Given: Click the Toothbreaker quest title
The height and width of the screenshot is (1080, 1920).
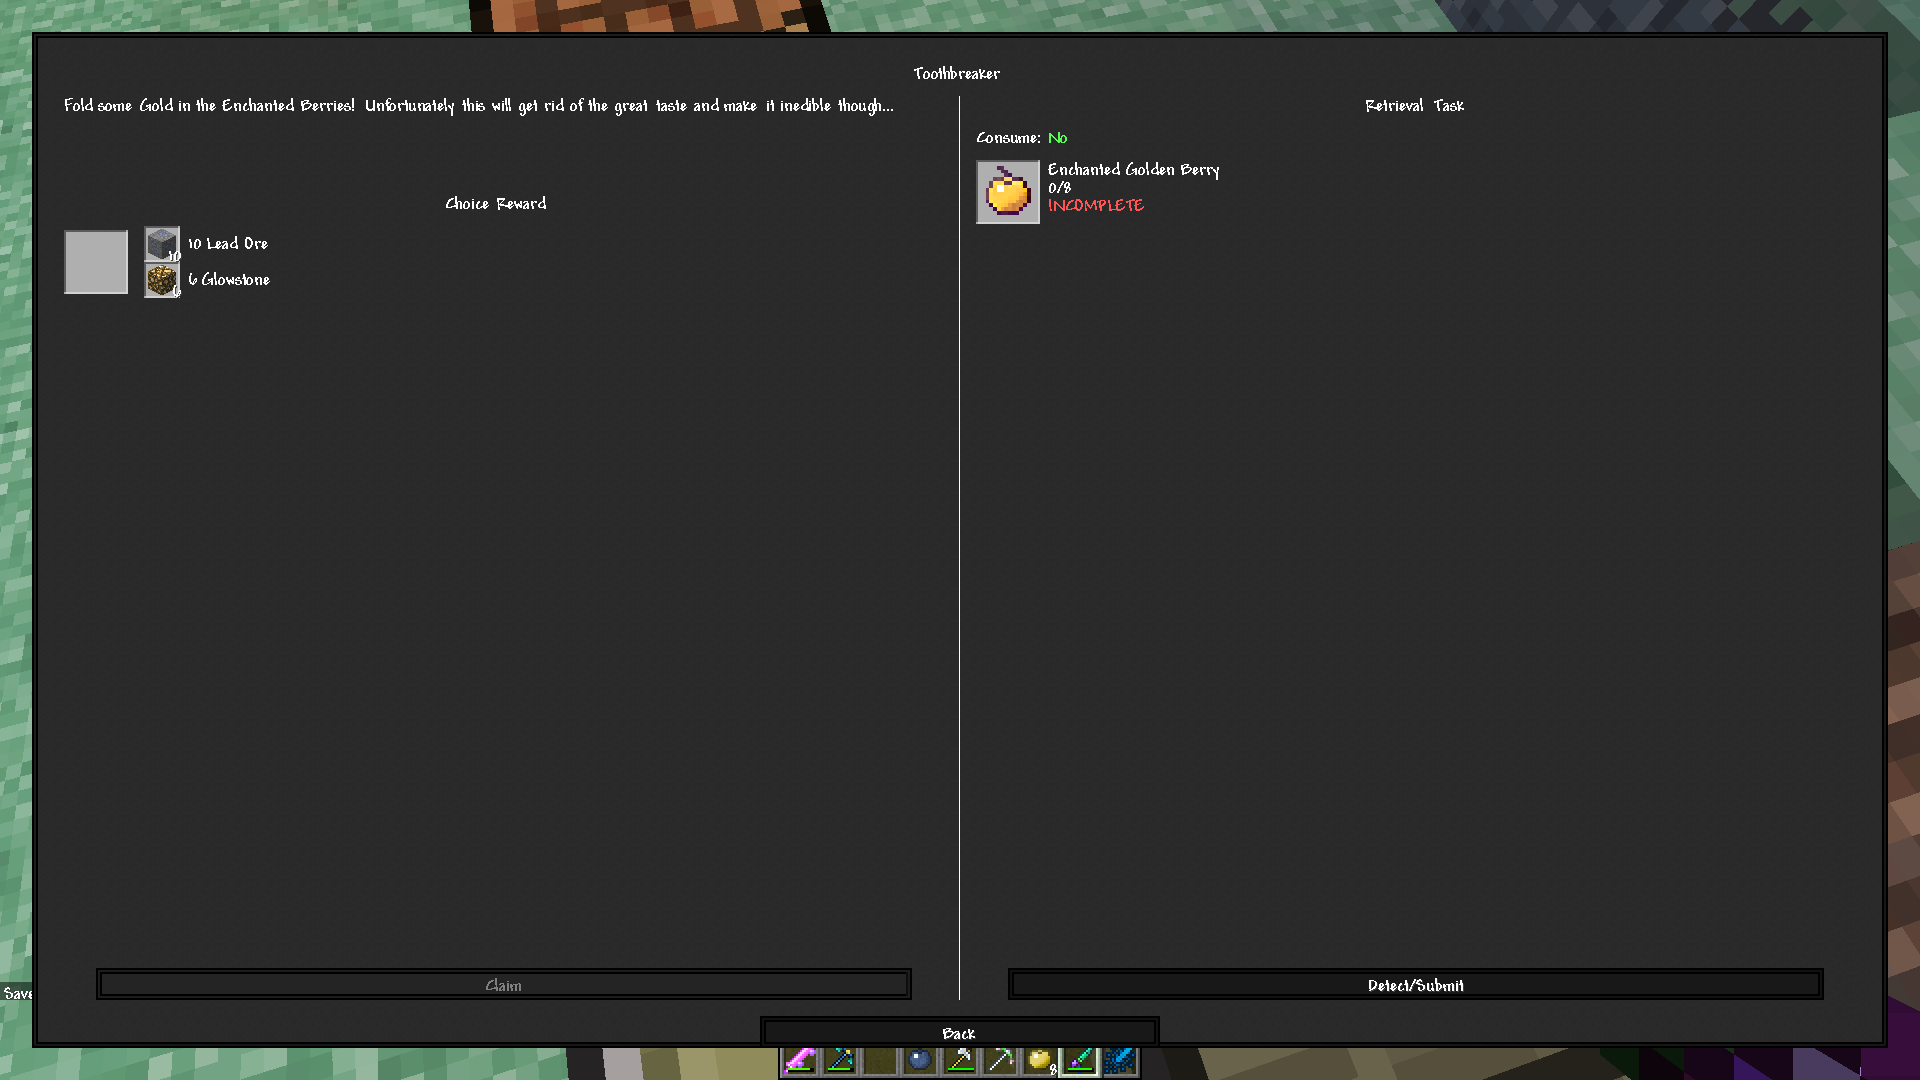Looking at the screenshot, I should 956,73.
